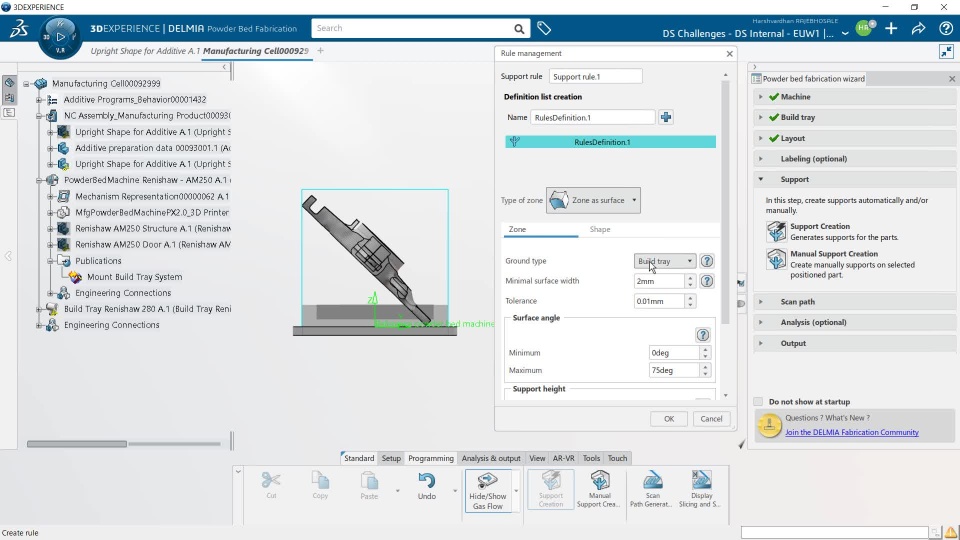Screen dimensions: 960x540
Task: Click Cancel in Rule management
Action: point(711,419)
